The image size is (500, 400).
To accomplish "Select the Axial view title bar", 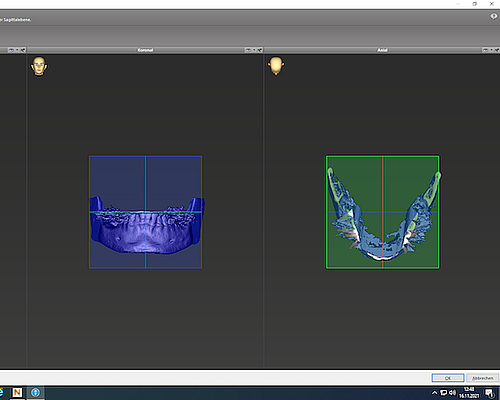I will pyautogui.click(x=382, y=50).
